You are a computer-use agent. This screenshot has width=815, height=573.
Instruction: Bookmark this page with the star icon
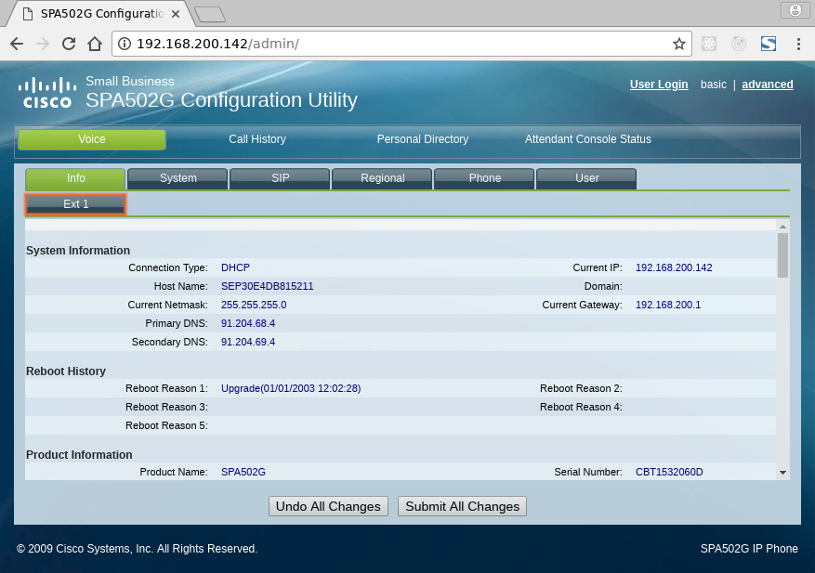(x=679, y=44)
